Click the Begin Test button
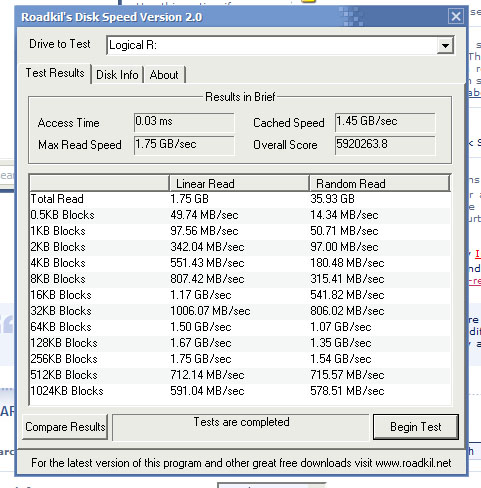The height and width of the screenshot is (488, 481). 416,427
